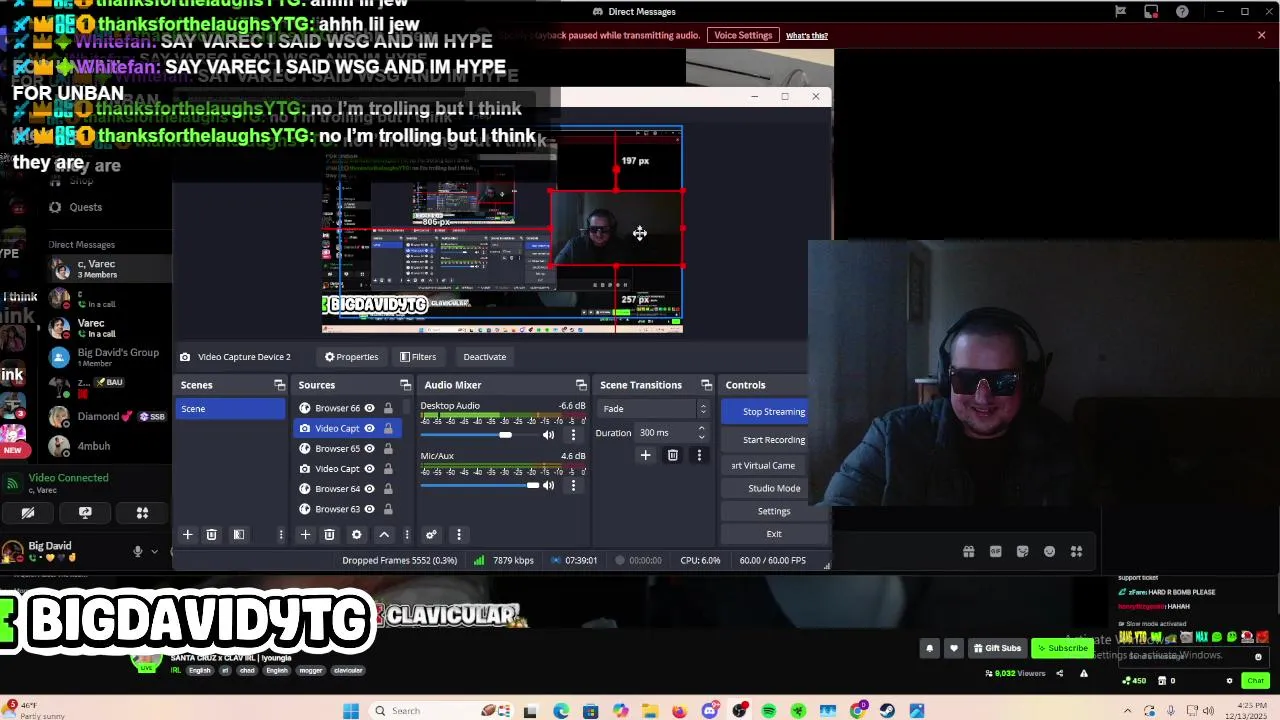Open the Diamond direct message
This screenshot has height=720, width=1280.
108,416
